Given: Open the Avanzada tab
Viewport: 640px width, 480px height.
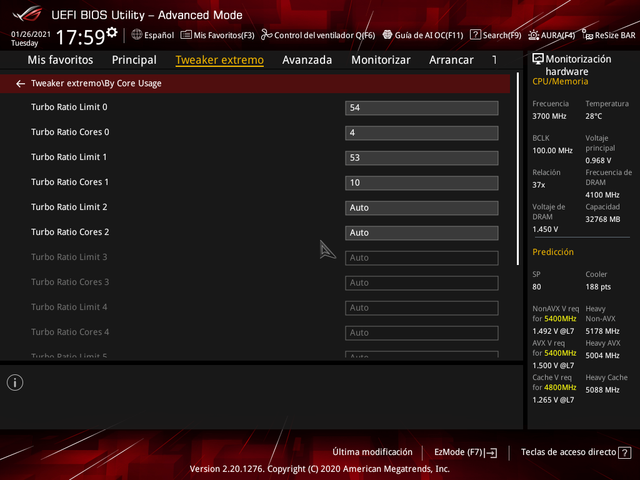Looking at the screenshot, I should [x=307, y=60].
